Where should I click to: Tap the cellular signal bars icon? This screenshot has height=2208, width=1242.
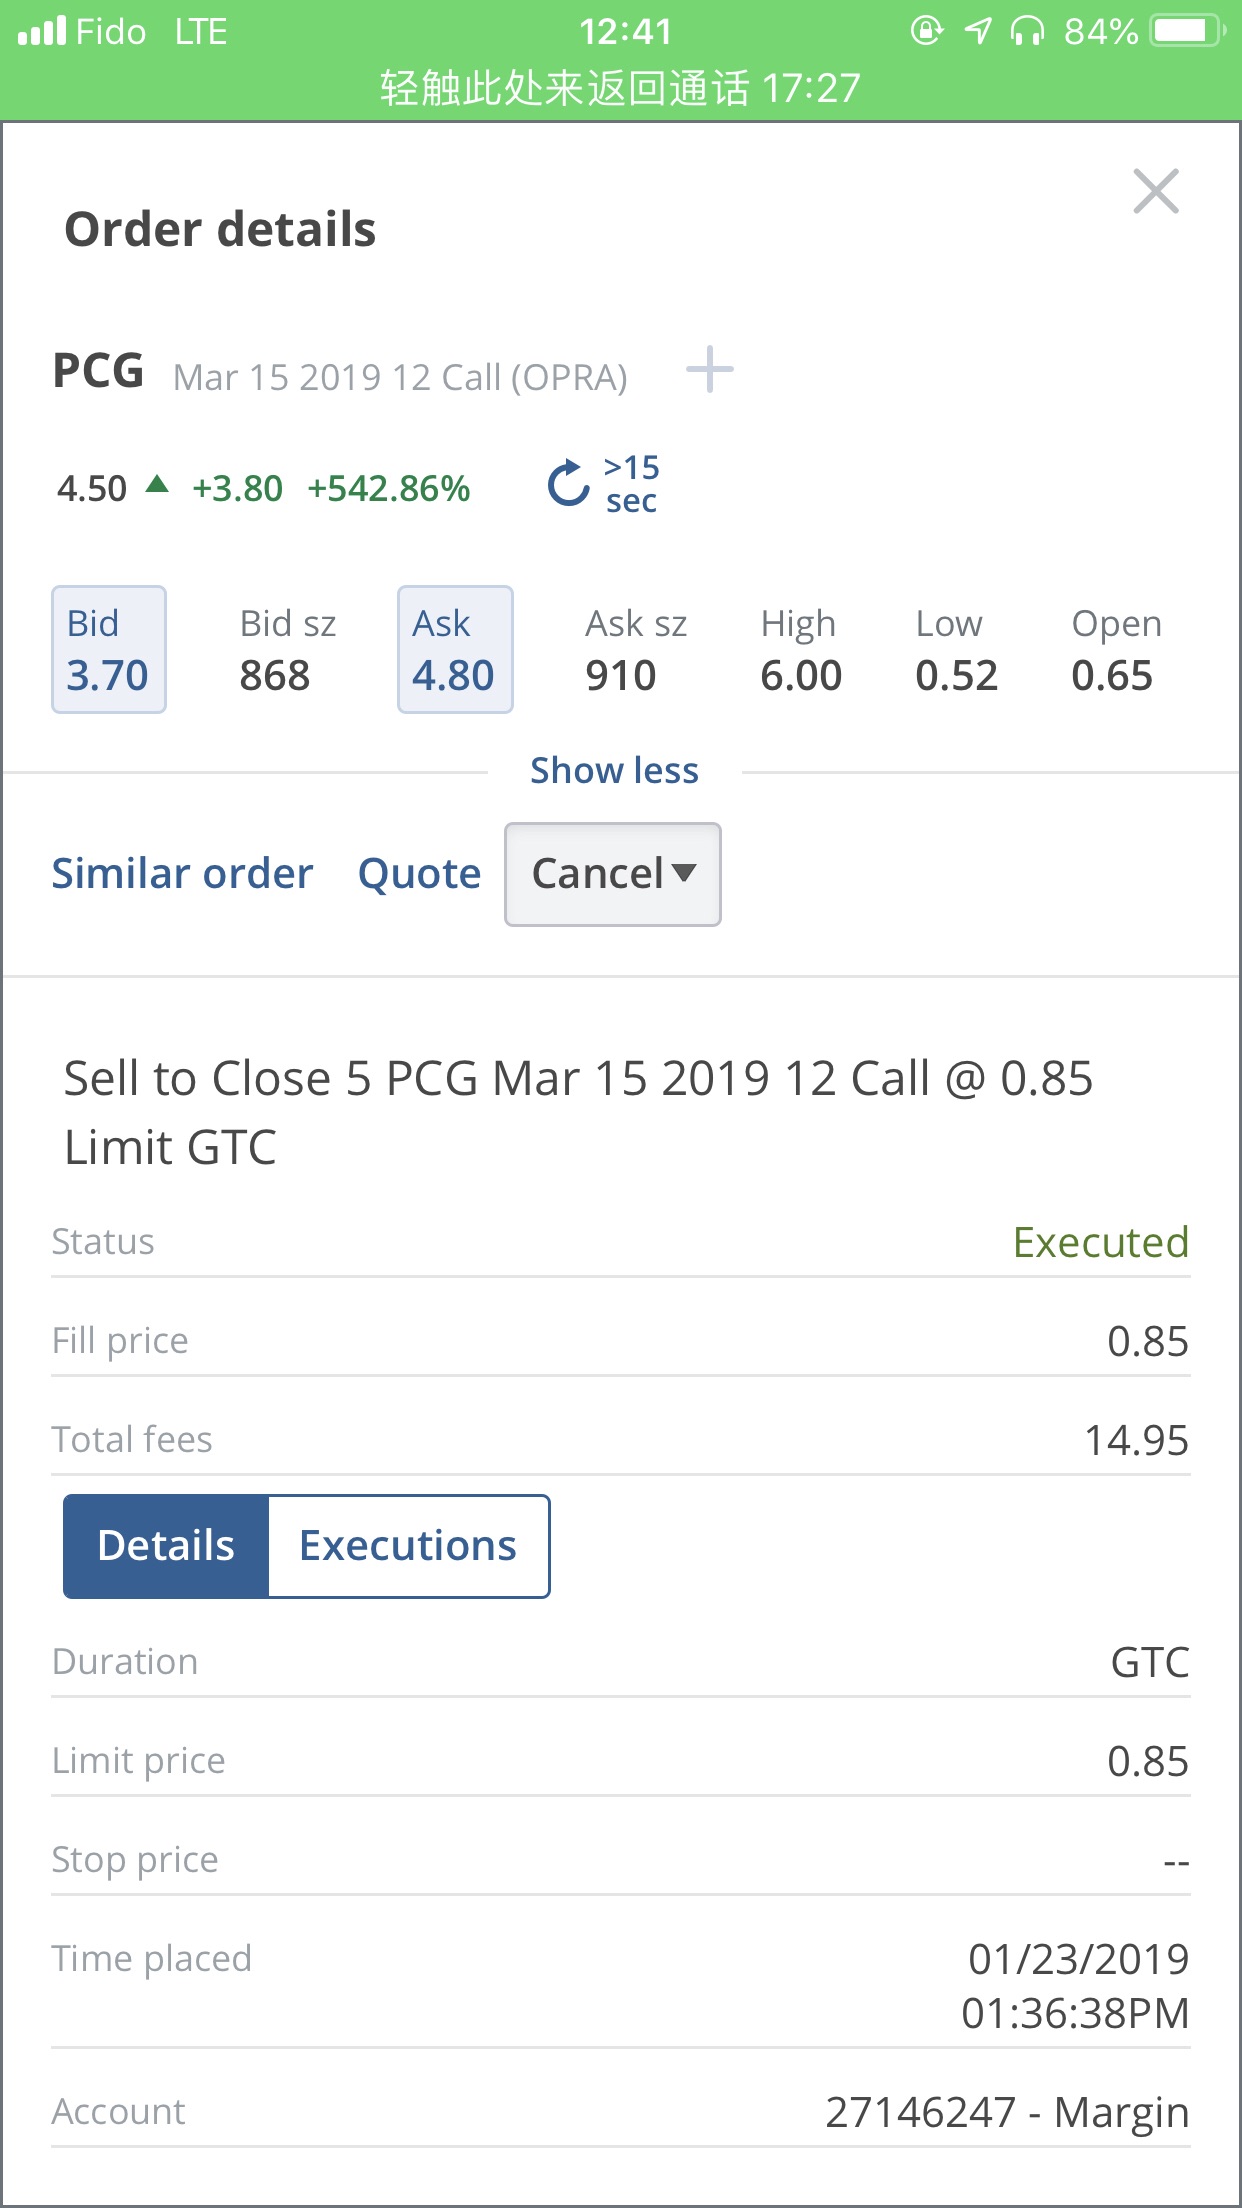coord(42,31)
